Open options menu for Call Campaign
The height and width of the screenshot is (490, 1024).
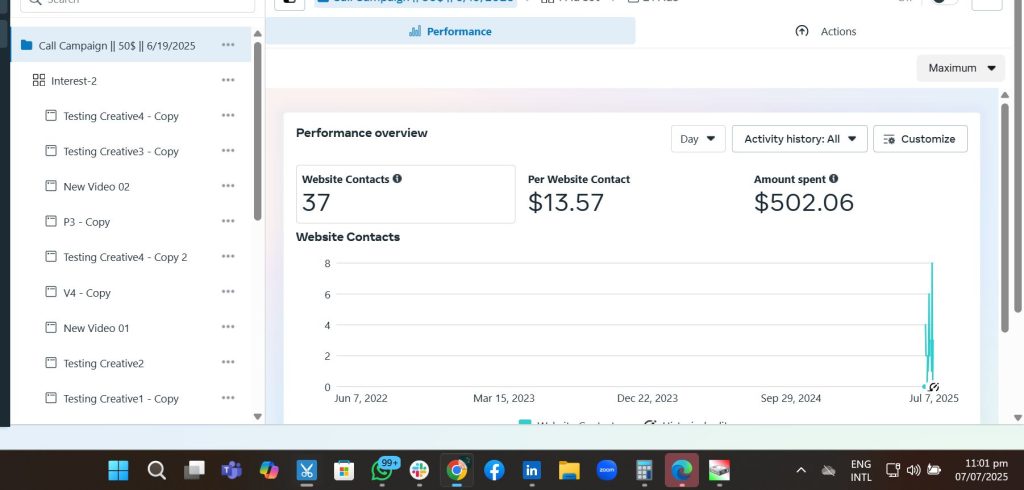pos(228,45)
